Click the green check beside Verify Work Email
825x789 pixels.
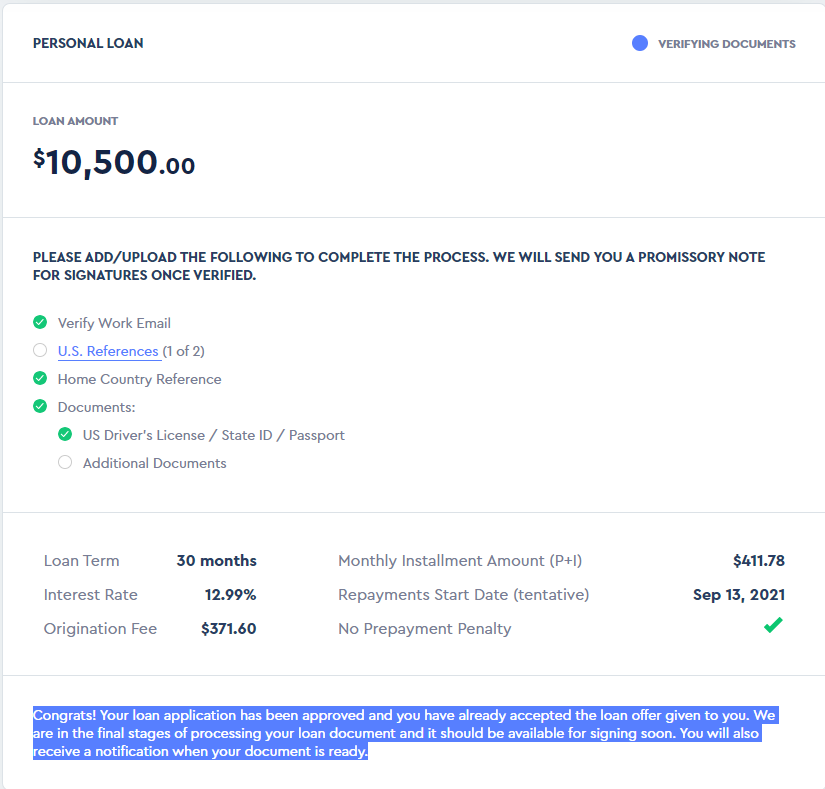click(x=40, y=322)
